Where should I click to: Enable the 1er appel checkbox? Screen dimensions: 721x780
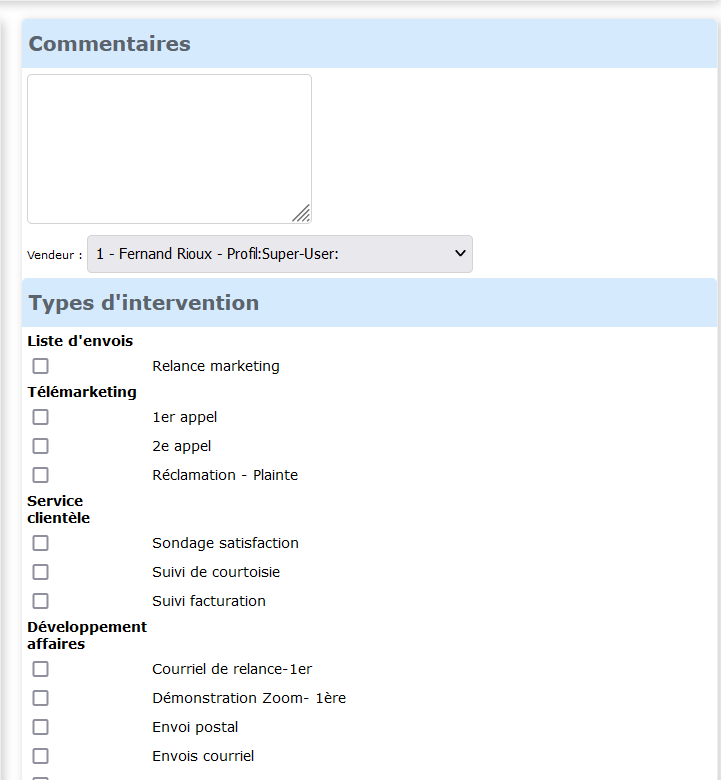click(40, 417)
